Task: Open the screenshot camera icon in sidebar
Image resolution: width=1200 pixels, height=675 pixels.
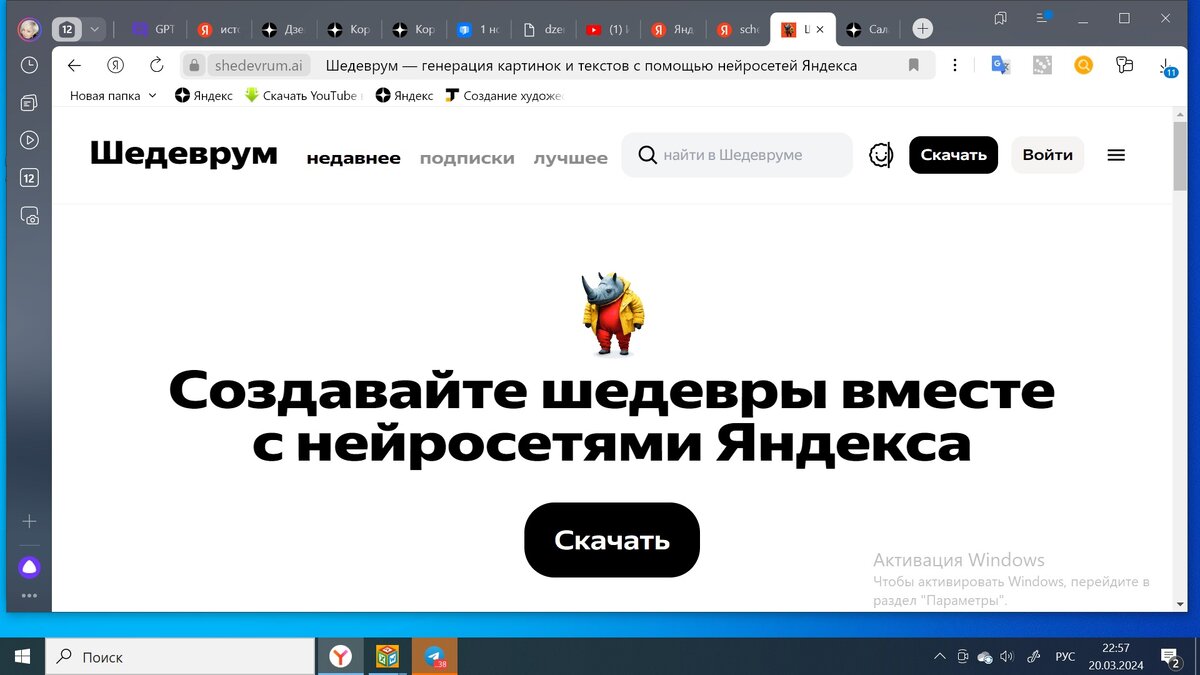Action: click(x=29, y=216)
